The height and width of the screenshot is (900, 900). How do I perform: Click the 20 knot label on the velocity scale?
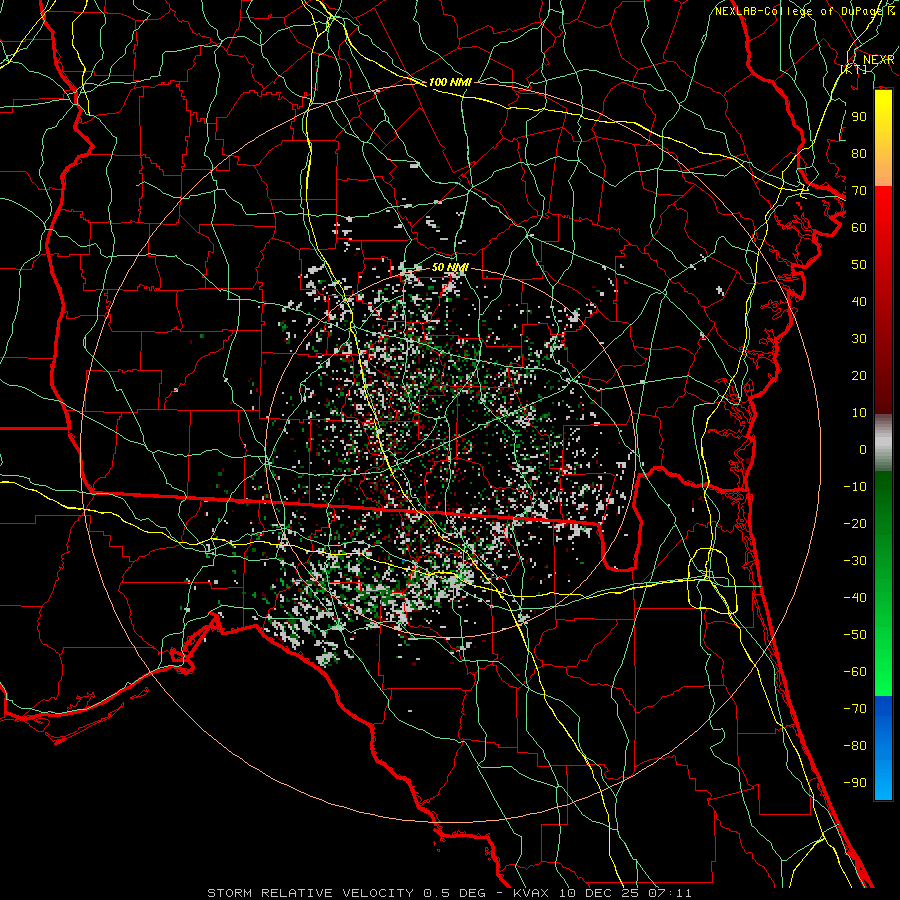pyautogui.click(x=859, y=376)
